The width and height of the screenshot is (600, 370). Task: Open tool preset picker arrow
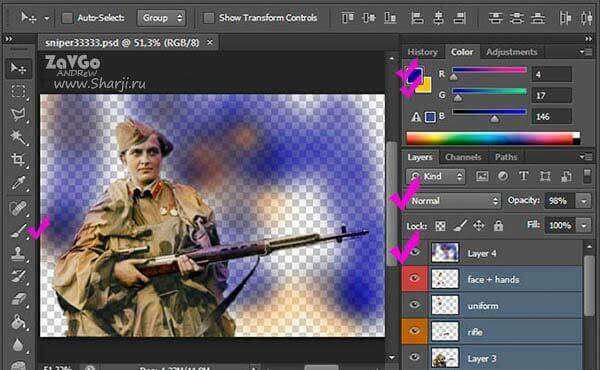coord(47,18)
